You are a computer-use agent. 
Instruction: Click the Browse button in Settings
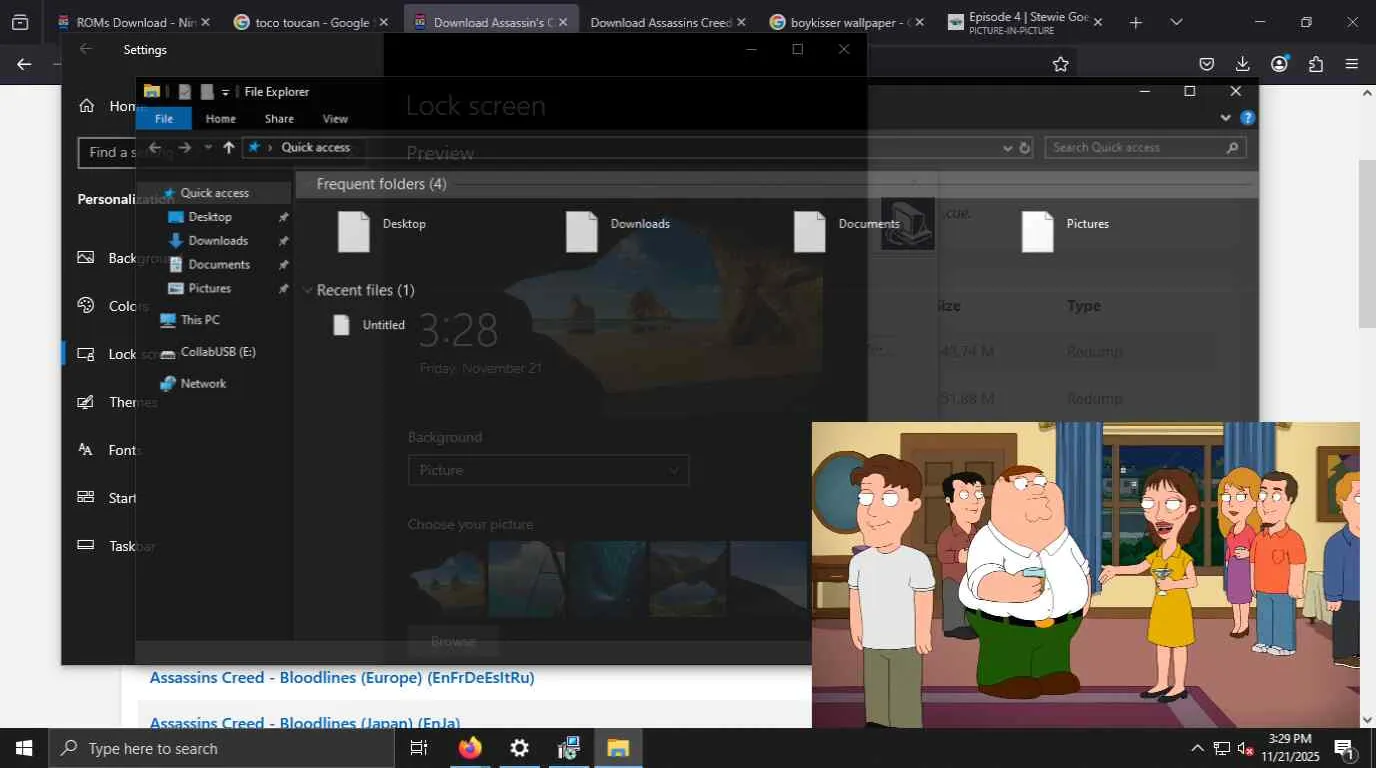tap(453, 641)
